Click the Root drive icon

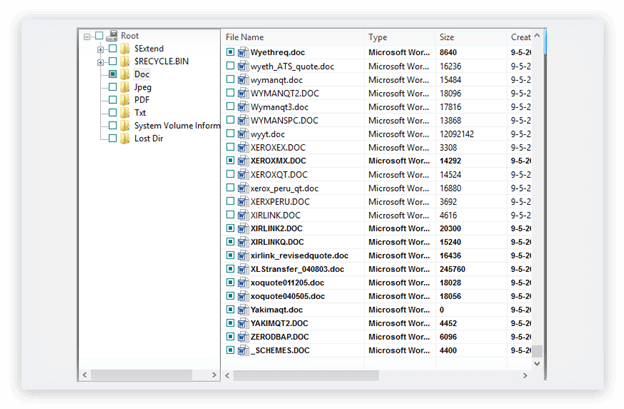[111, 35]
